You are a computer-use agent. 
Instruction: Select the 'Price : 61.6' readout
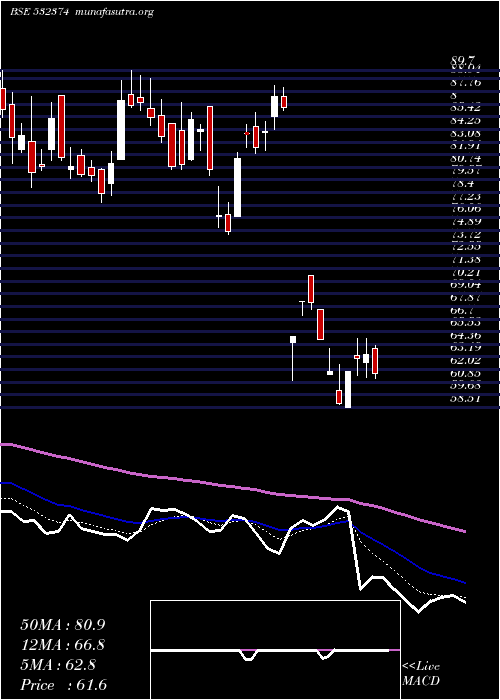[64, 685]
